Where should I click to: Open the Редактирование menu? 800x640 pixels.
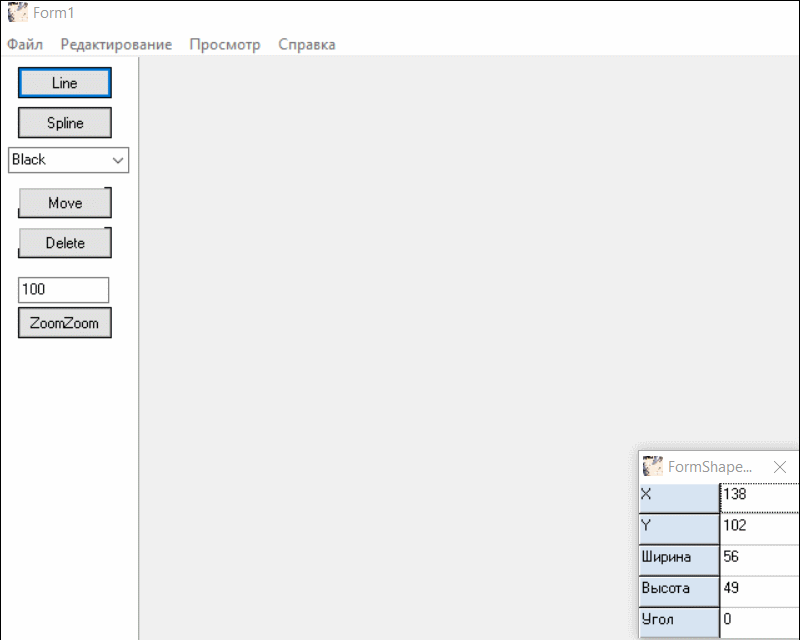(116, 44)
